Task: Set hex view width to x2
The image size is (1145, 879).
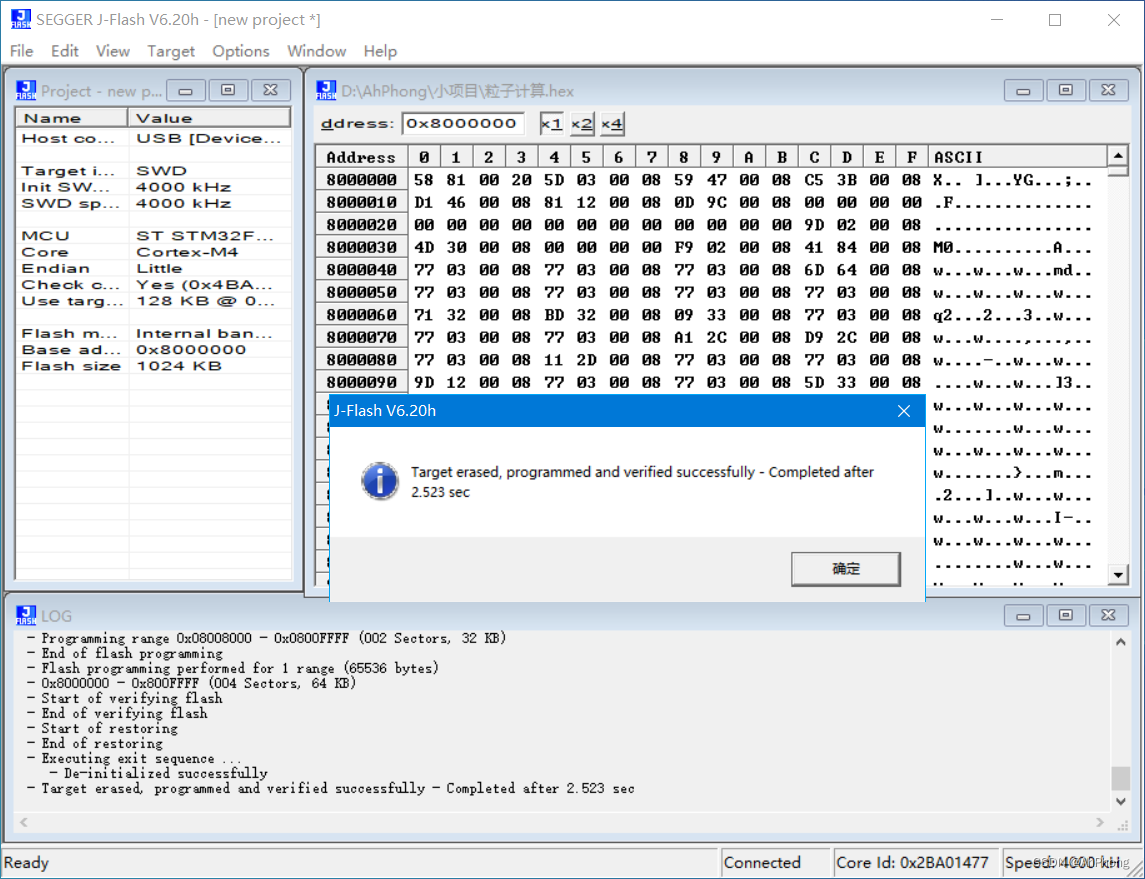Action: tap(582, 123)
